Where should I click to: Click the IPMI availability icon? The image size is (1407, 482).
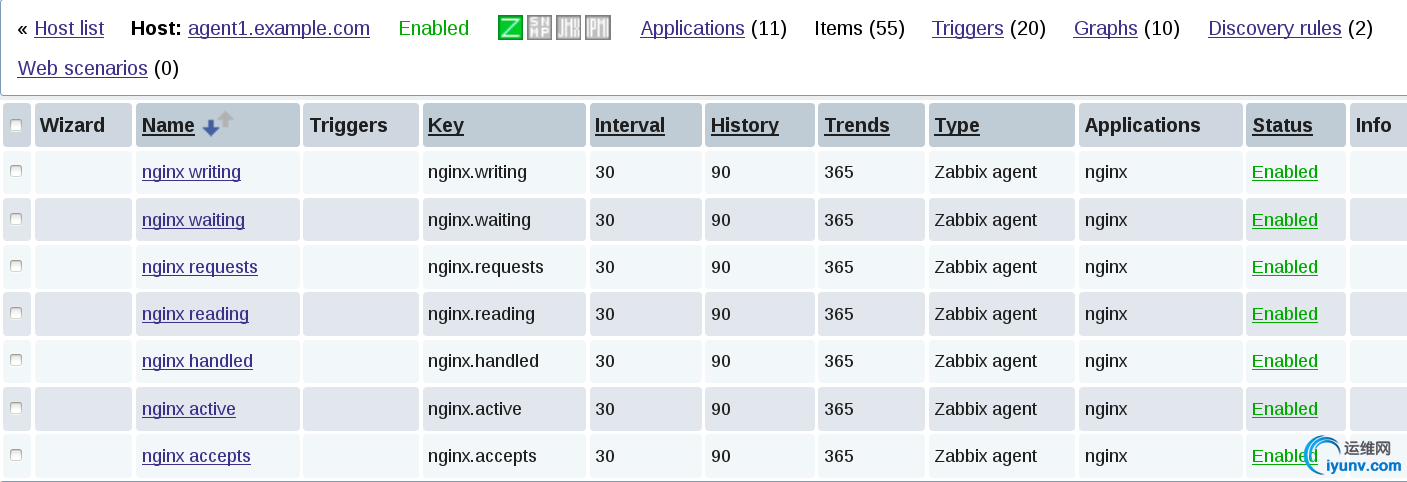coord(598,28)
